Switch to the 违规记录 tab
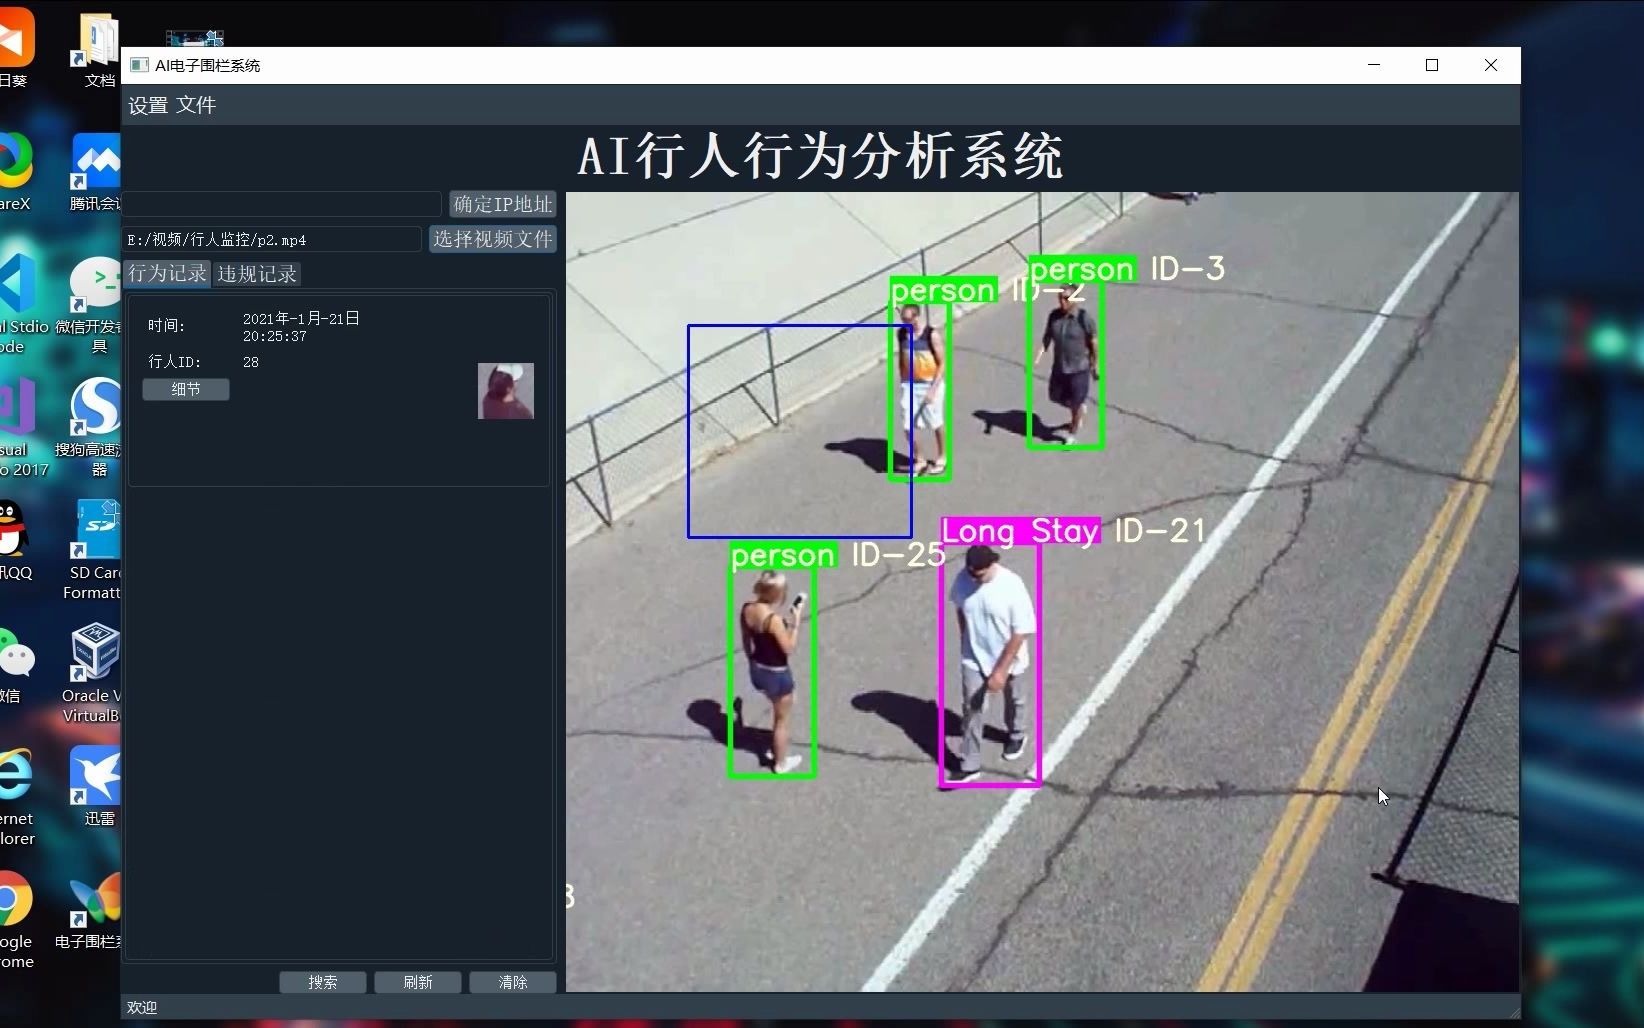Screen dimensions: 1644x1028 256,273
